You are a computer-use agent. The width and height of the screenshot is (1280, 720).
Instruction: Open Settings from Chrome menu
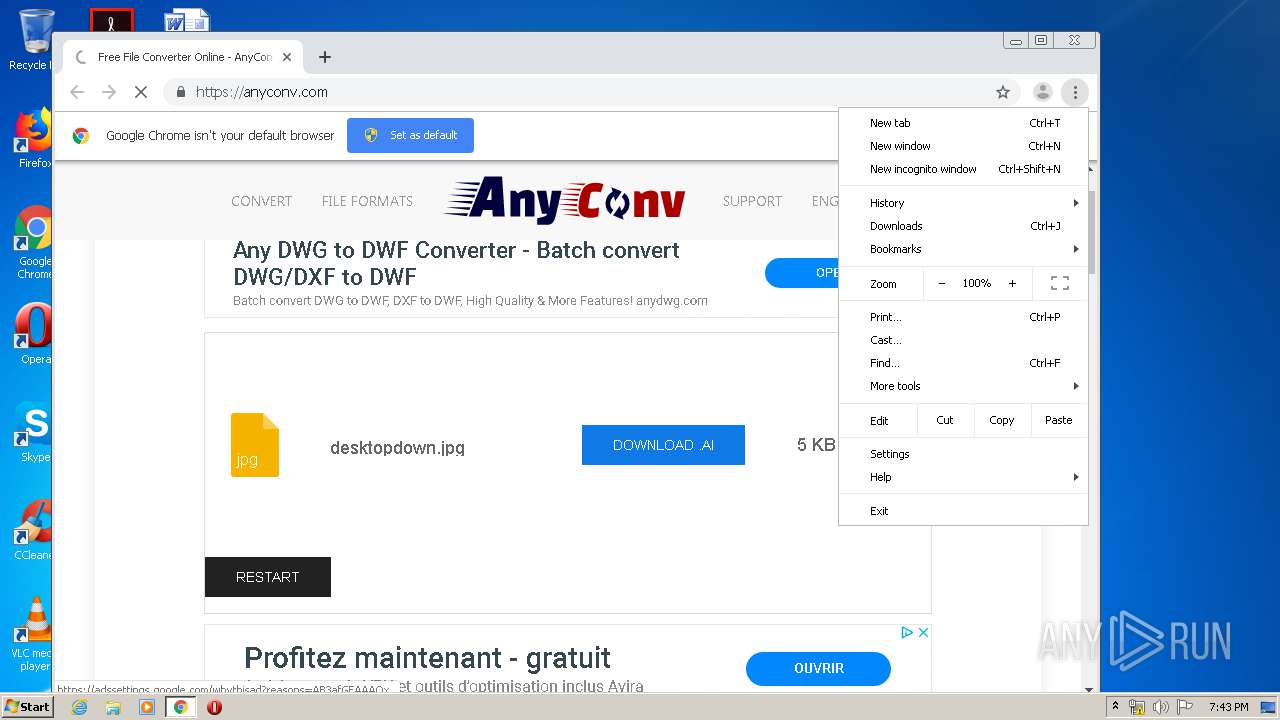(x=963, y=454)
